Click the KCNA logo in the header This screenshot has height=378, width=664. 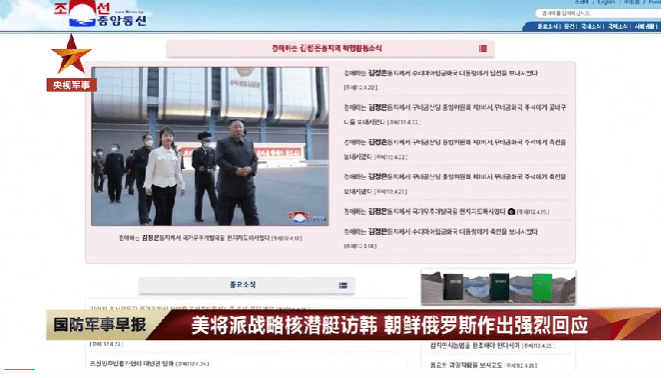pos(101,14)
